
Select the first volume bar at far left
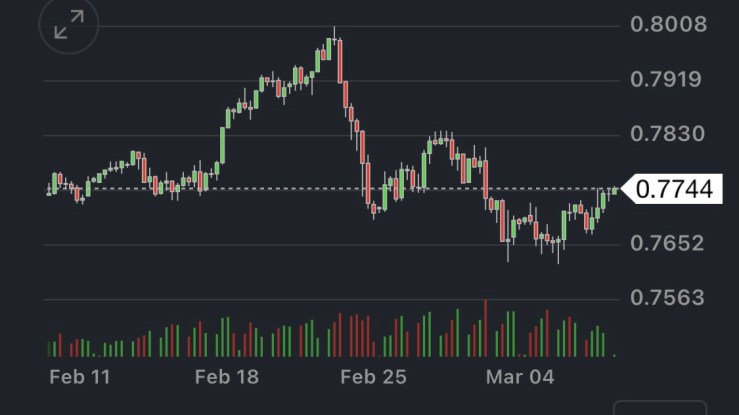tap(49, 349)
